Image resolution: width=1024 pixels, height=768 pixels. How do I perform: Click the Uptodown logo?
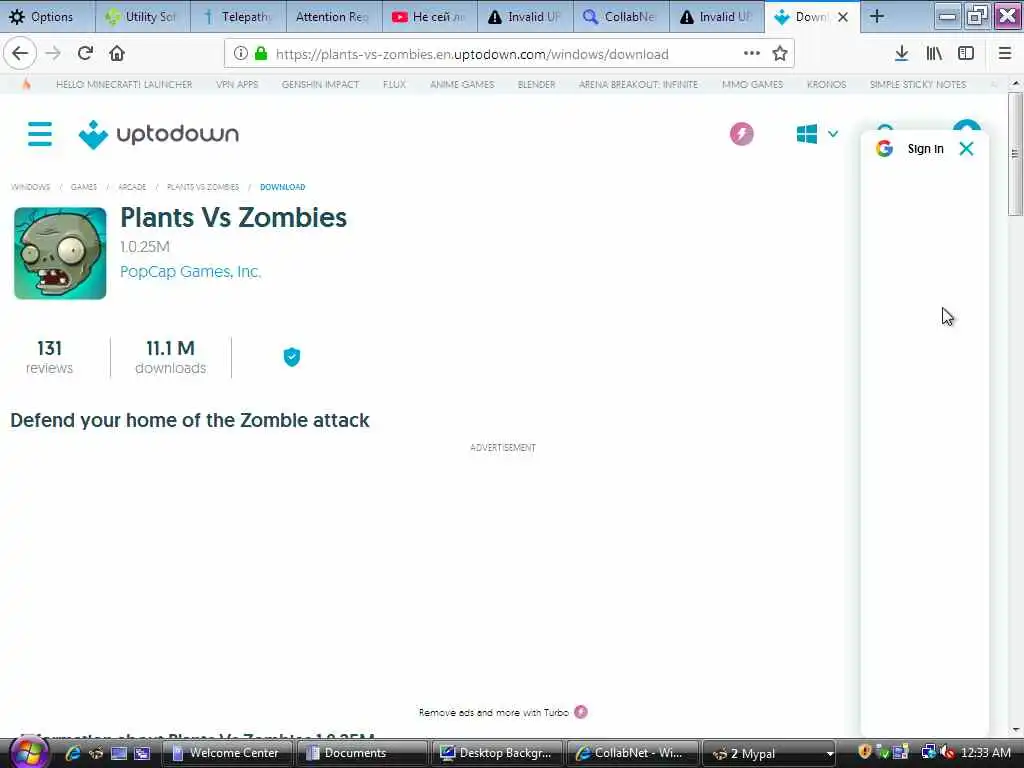click(159, 135)
